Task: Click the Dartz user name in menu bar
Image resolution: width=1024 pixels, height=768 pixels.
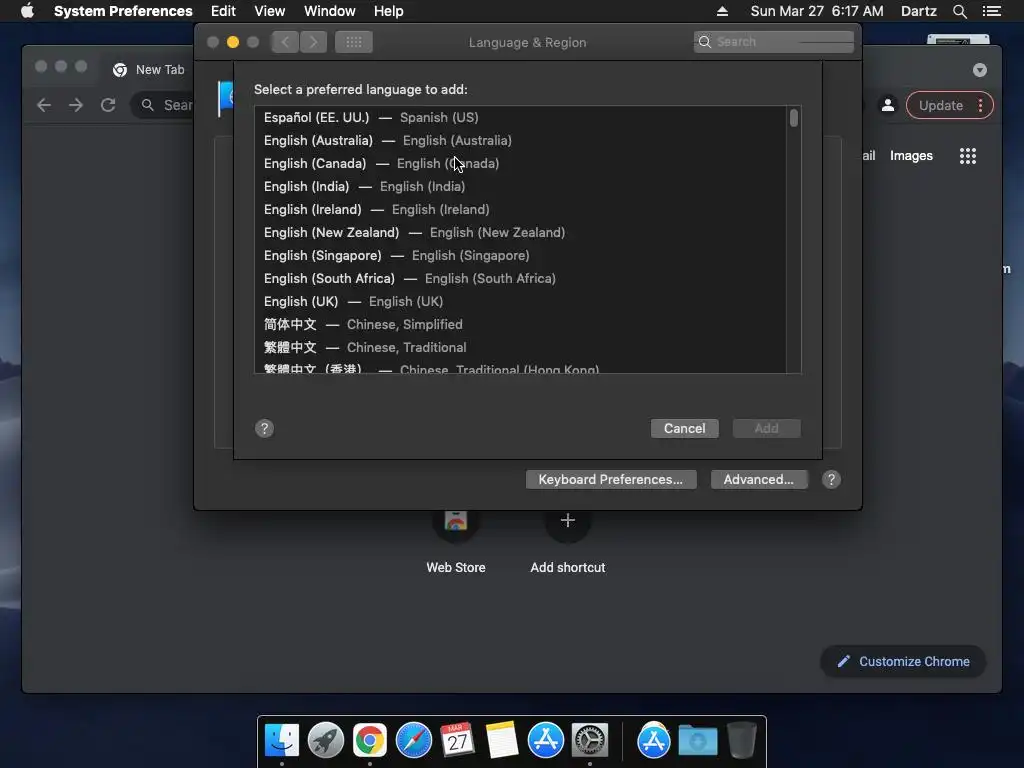Action: coord(919,11)
